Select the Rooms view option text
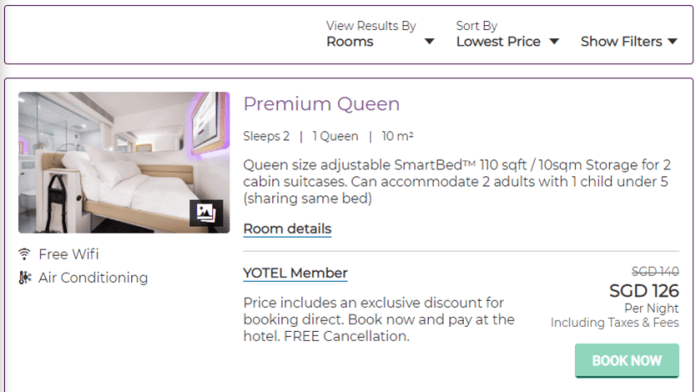 coord(350,42)
